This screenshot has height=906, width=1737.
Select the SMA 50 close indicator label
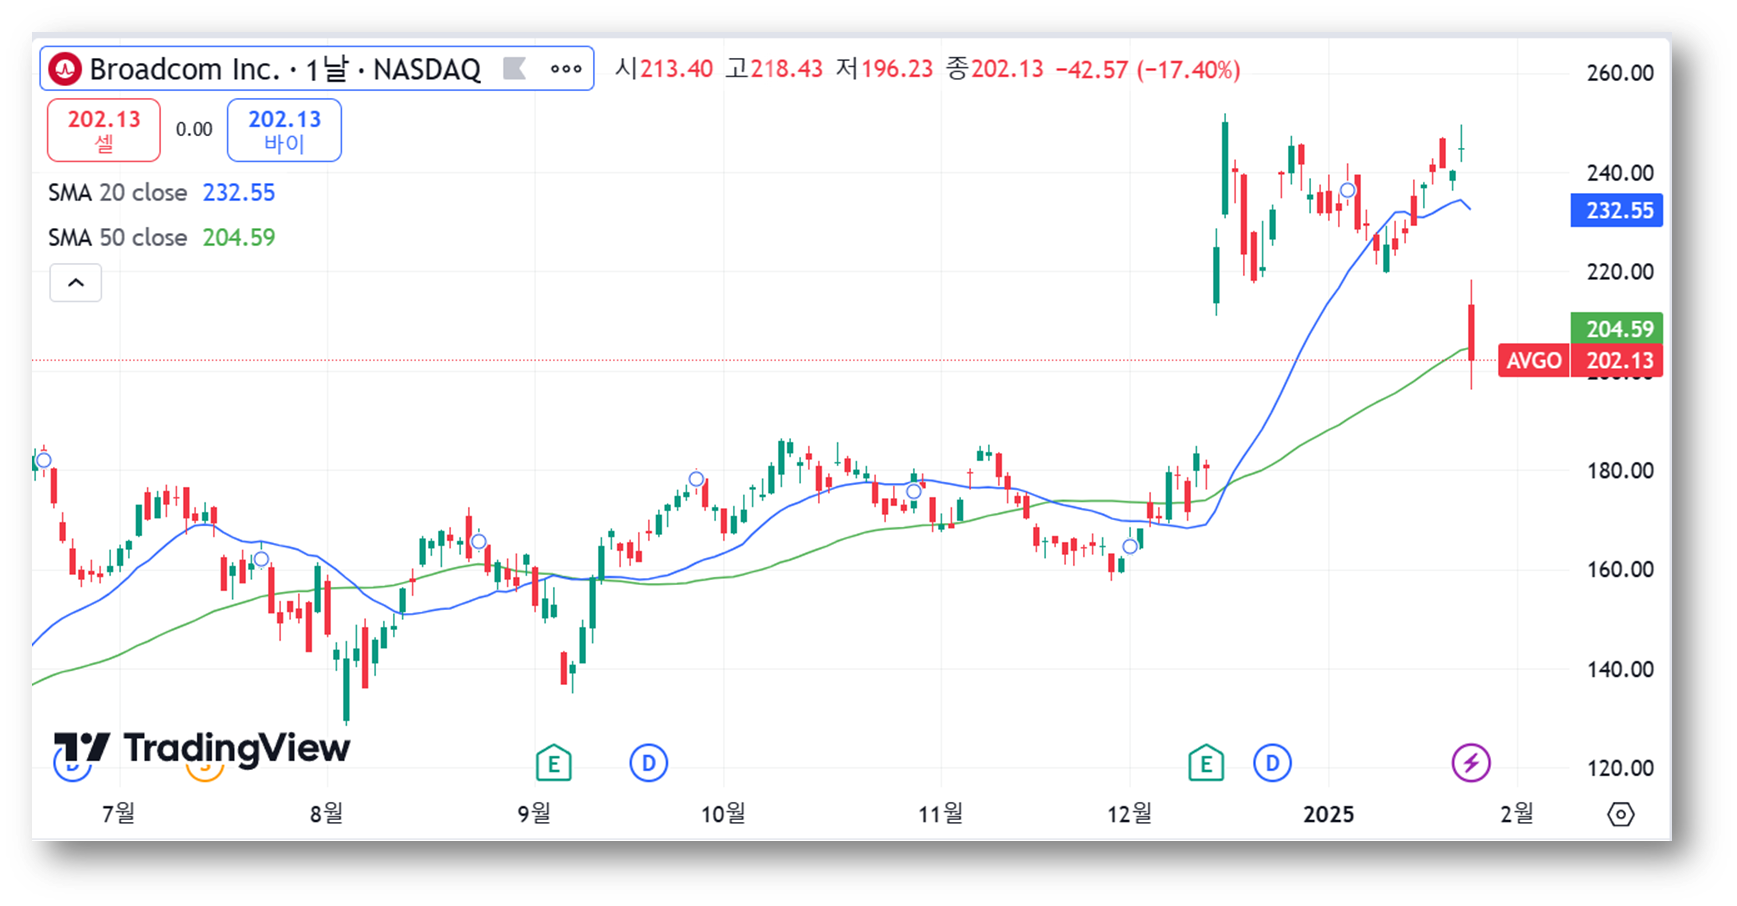[118, 237]
